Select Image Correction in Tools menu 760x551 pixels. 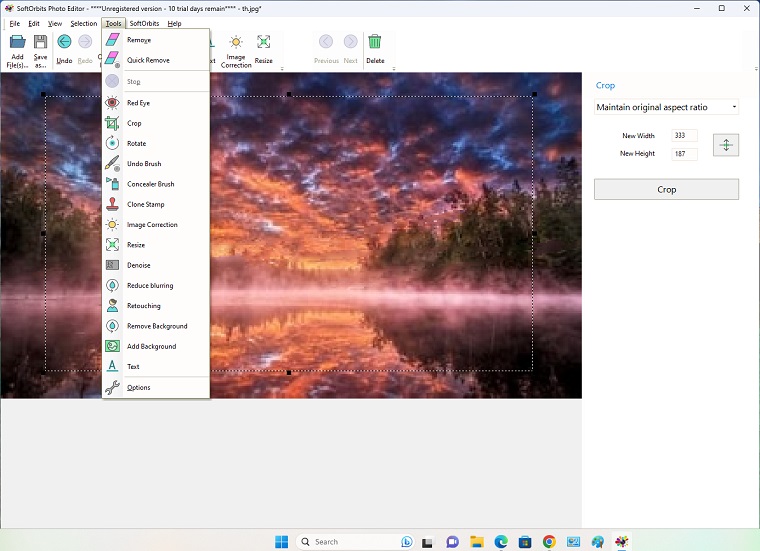(156, 225)
